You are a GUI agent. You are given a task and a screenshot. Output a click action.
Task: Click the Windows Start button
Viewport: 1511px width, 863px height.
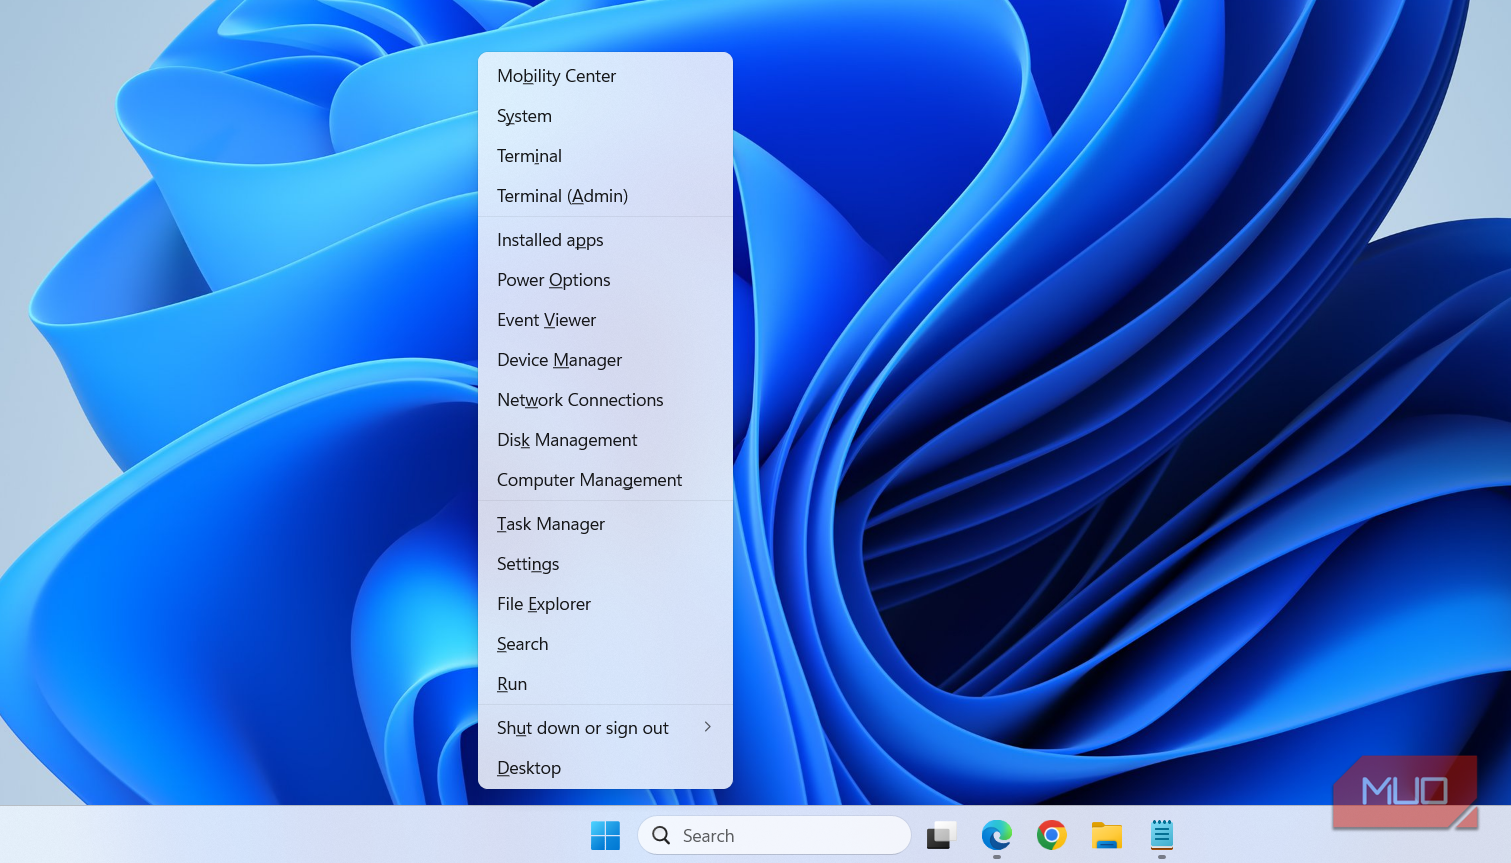(605, 835)
